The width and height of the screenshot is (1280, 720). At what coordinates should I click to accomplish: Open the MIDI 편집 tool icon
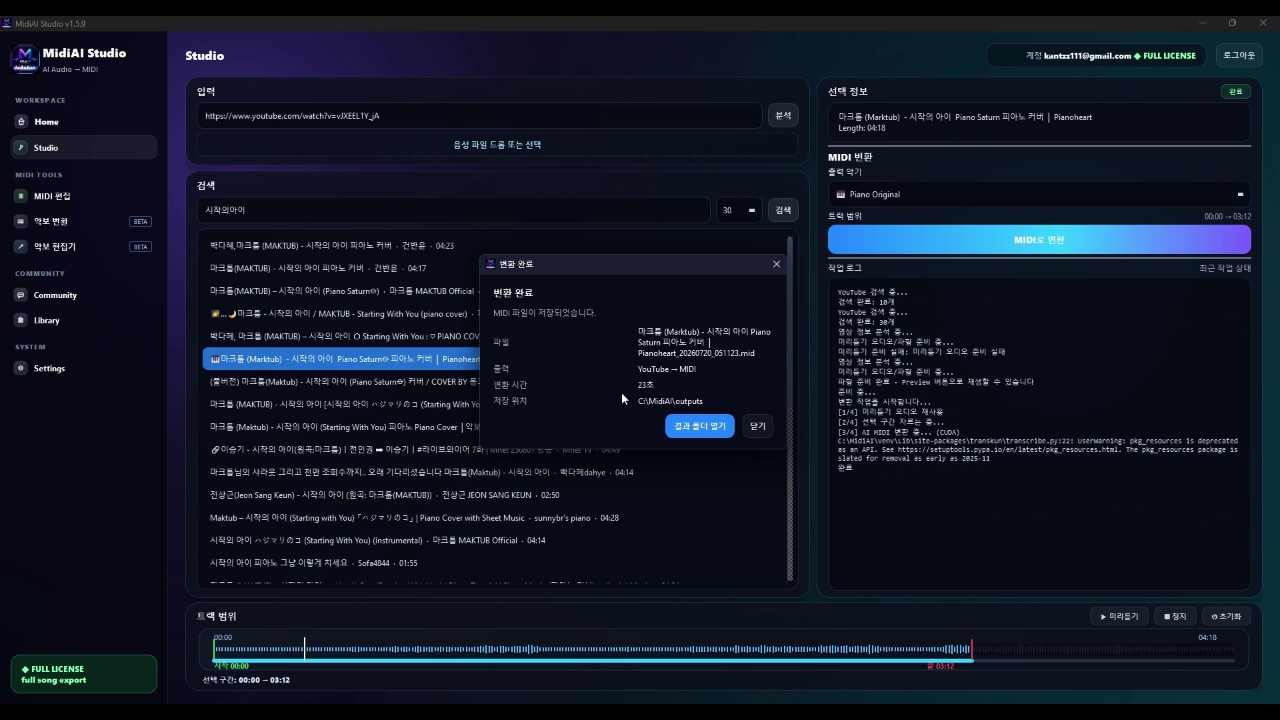(21, 196)
